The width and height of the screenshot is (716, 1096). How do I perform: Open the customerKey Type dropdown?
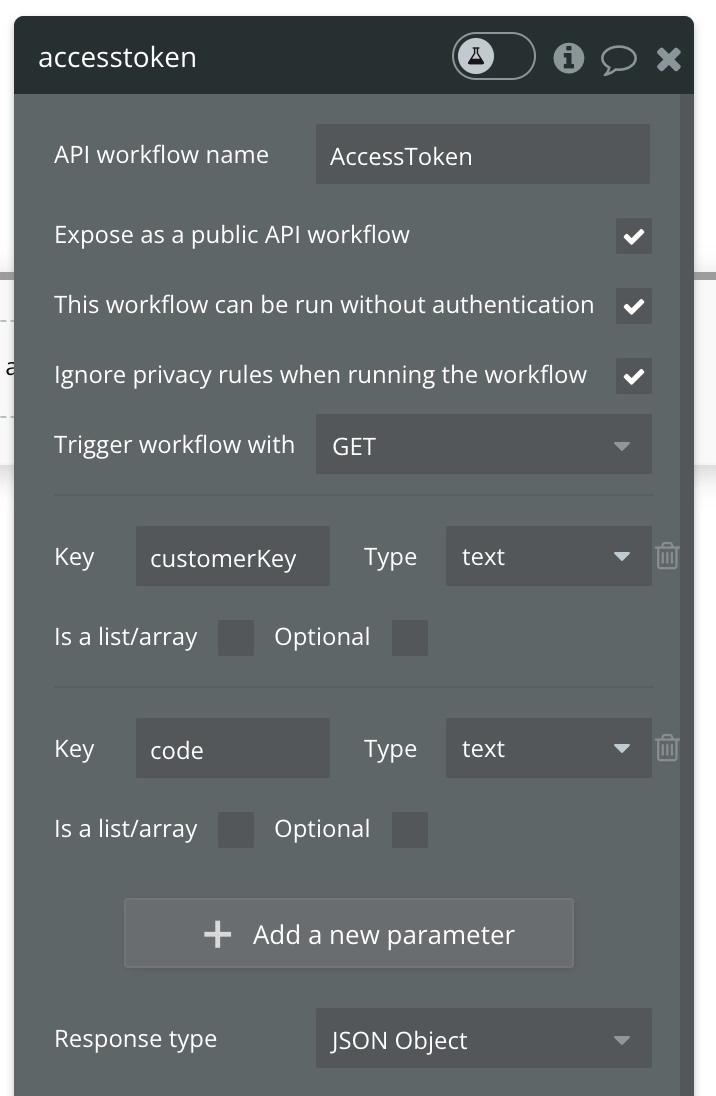click(x=548, y=556)
